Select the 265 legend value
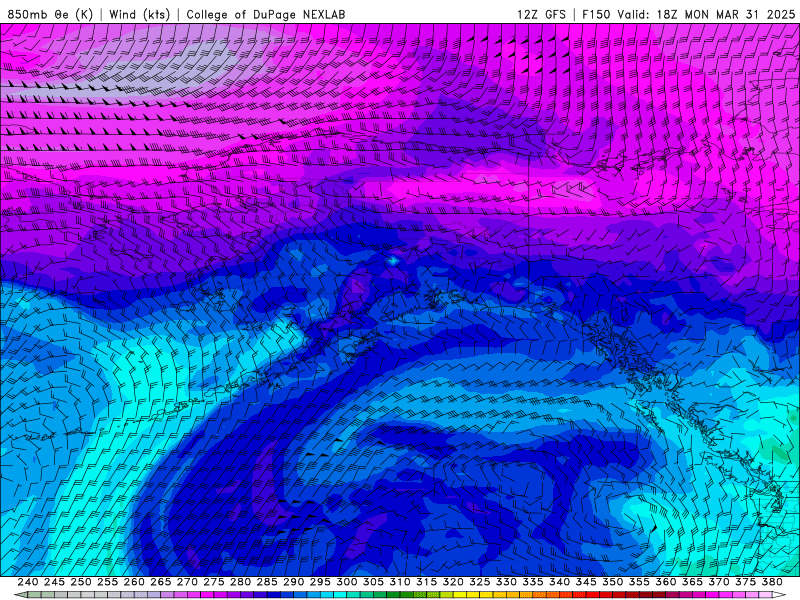800x600 pixels. pyautogui.click(x=161, y=582)
